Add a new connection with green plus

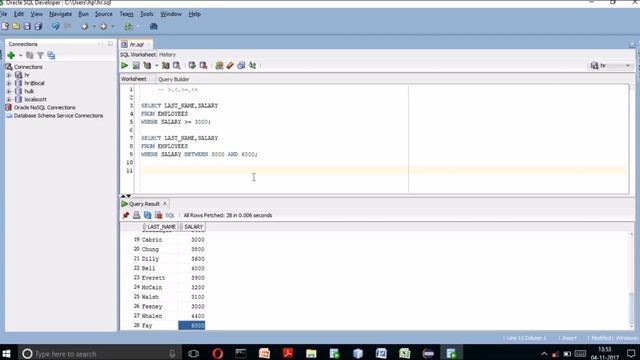(11, 56)
